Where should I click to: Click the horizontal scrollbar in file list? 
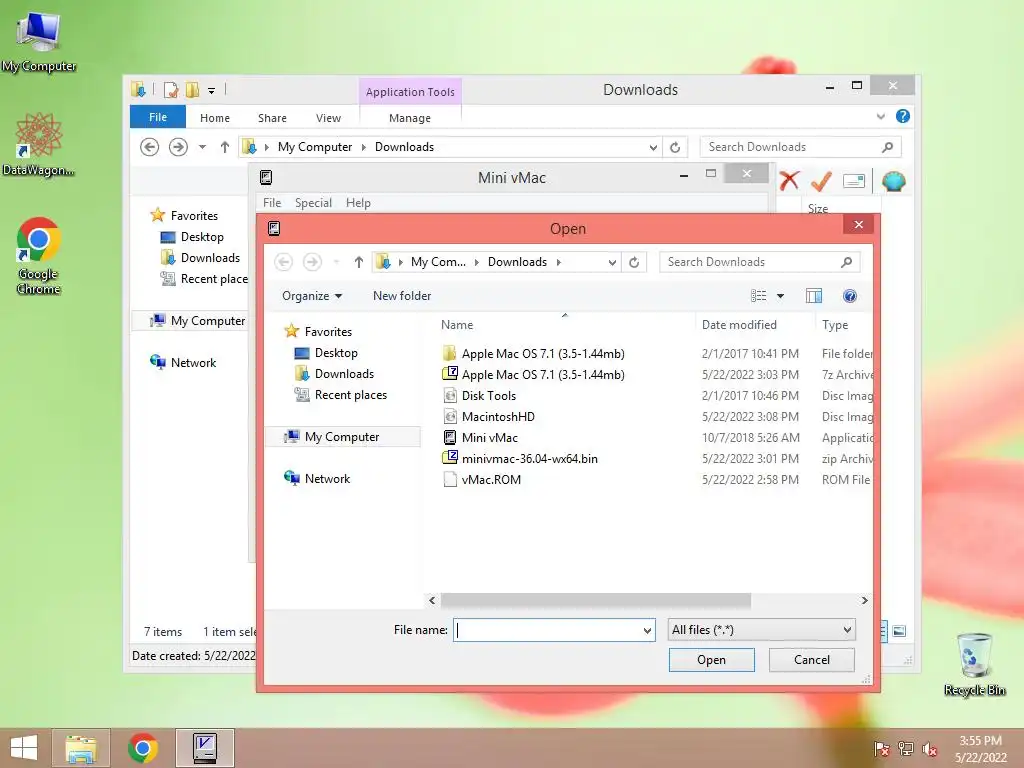coord(596,600)
